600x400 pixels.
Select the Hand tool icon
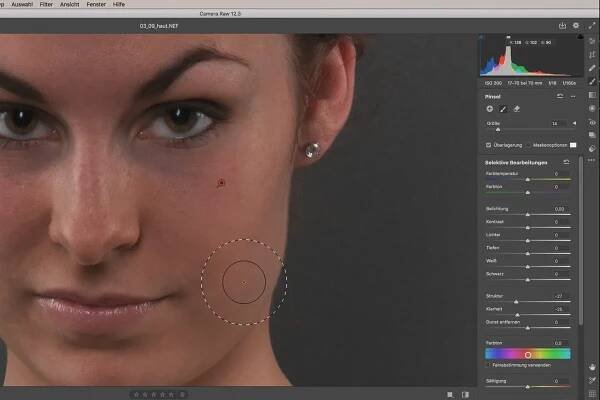pos(593,367)
